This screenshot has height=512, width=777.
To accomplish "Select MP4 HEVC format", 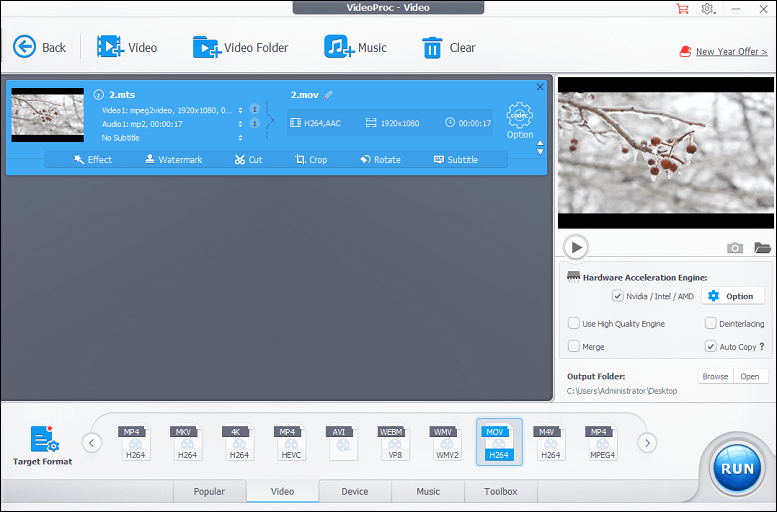I will (290, 442).
